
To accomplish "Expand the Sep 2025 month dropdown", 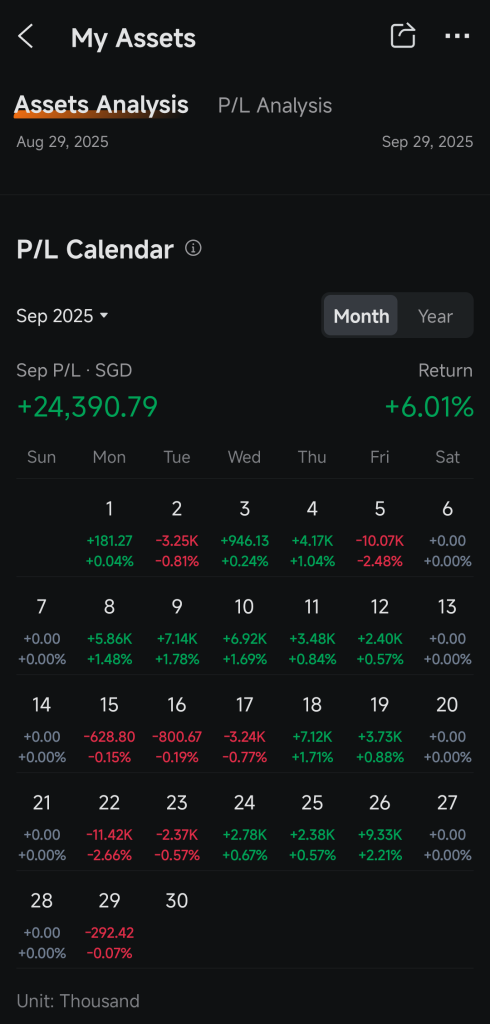I will 62,316.
